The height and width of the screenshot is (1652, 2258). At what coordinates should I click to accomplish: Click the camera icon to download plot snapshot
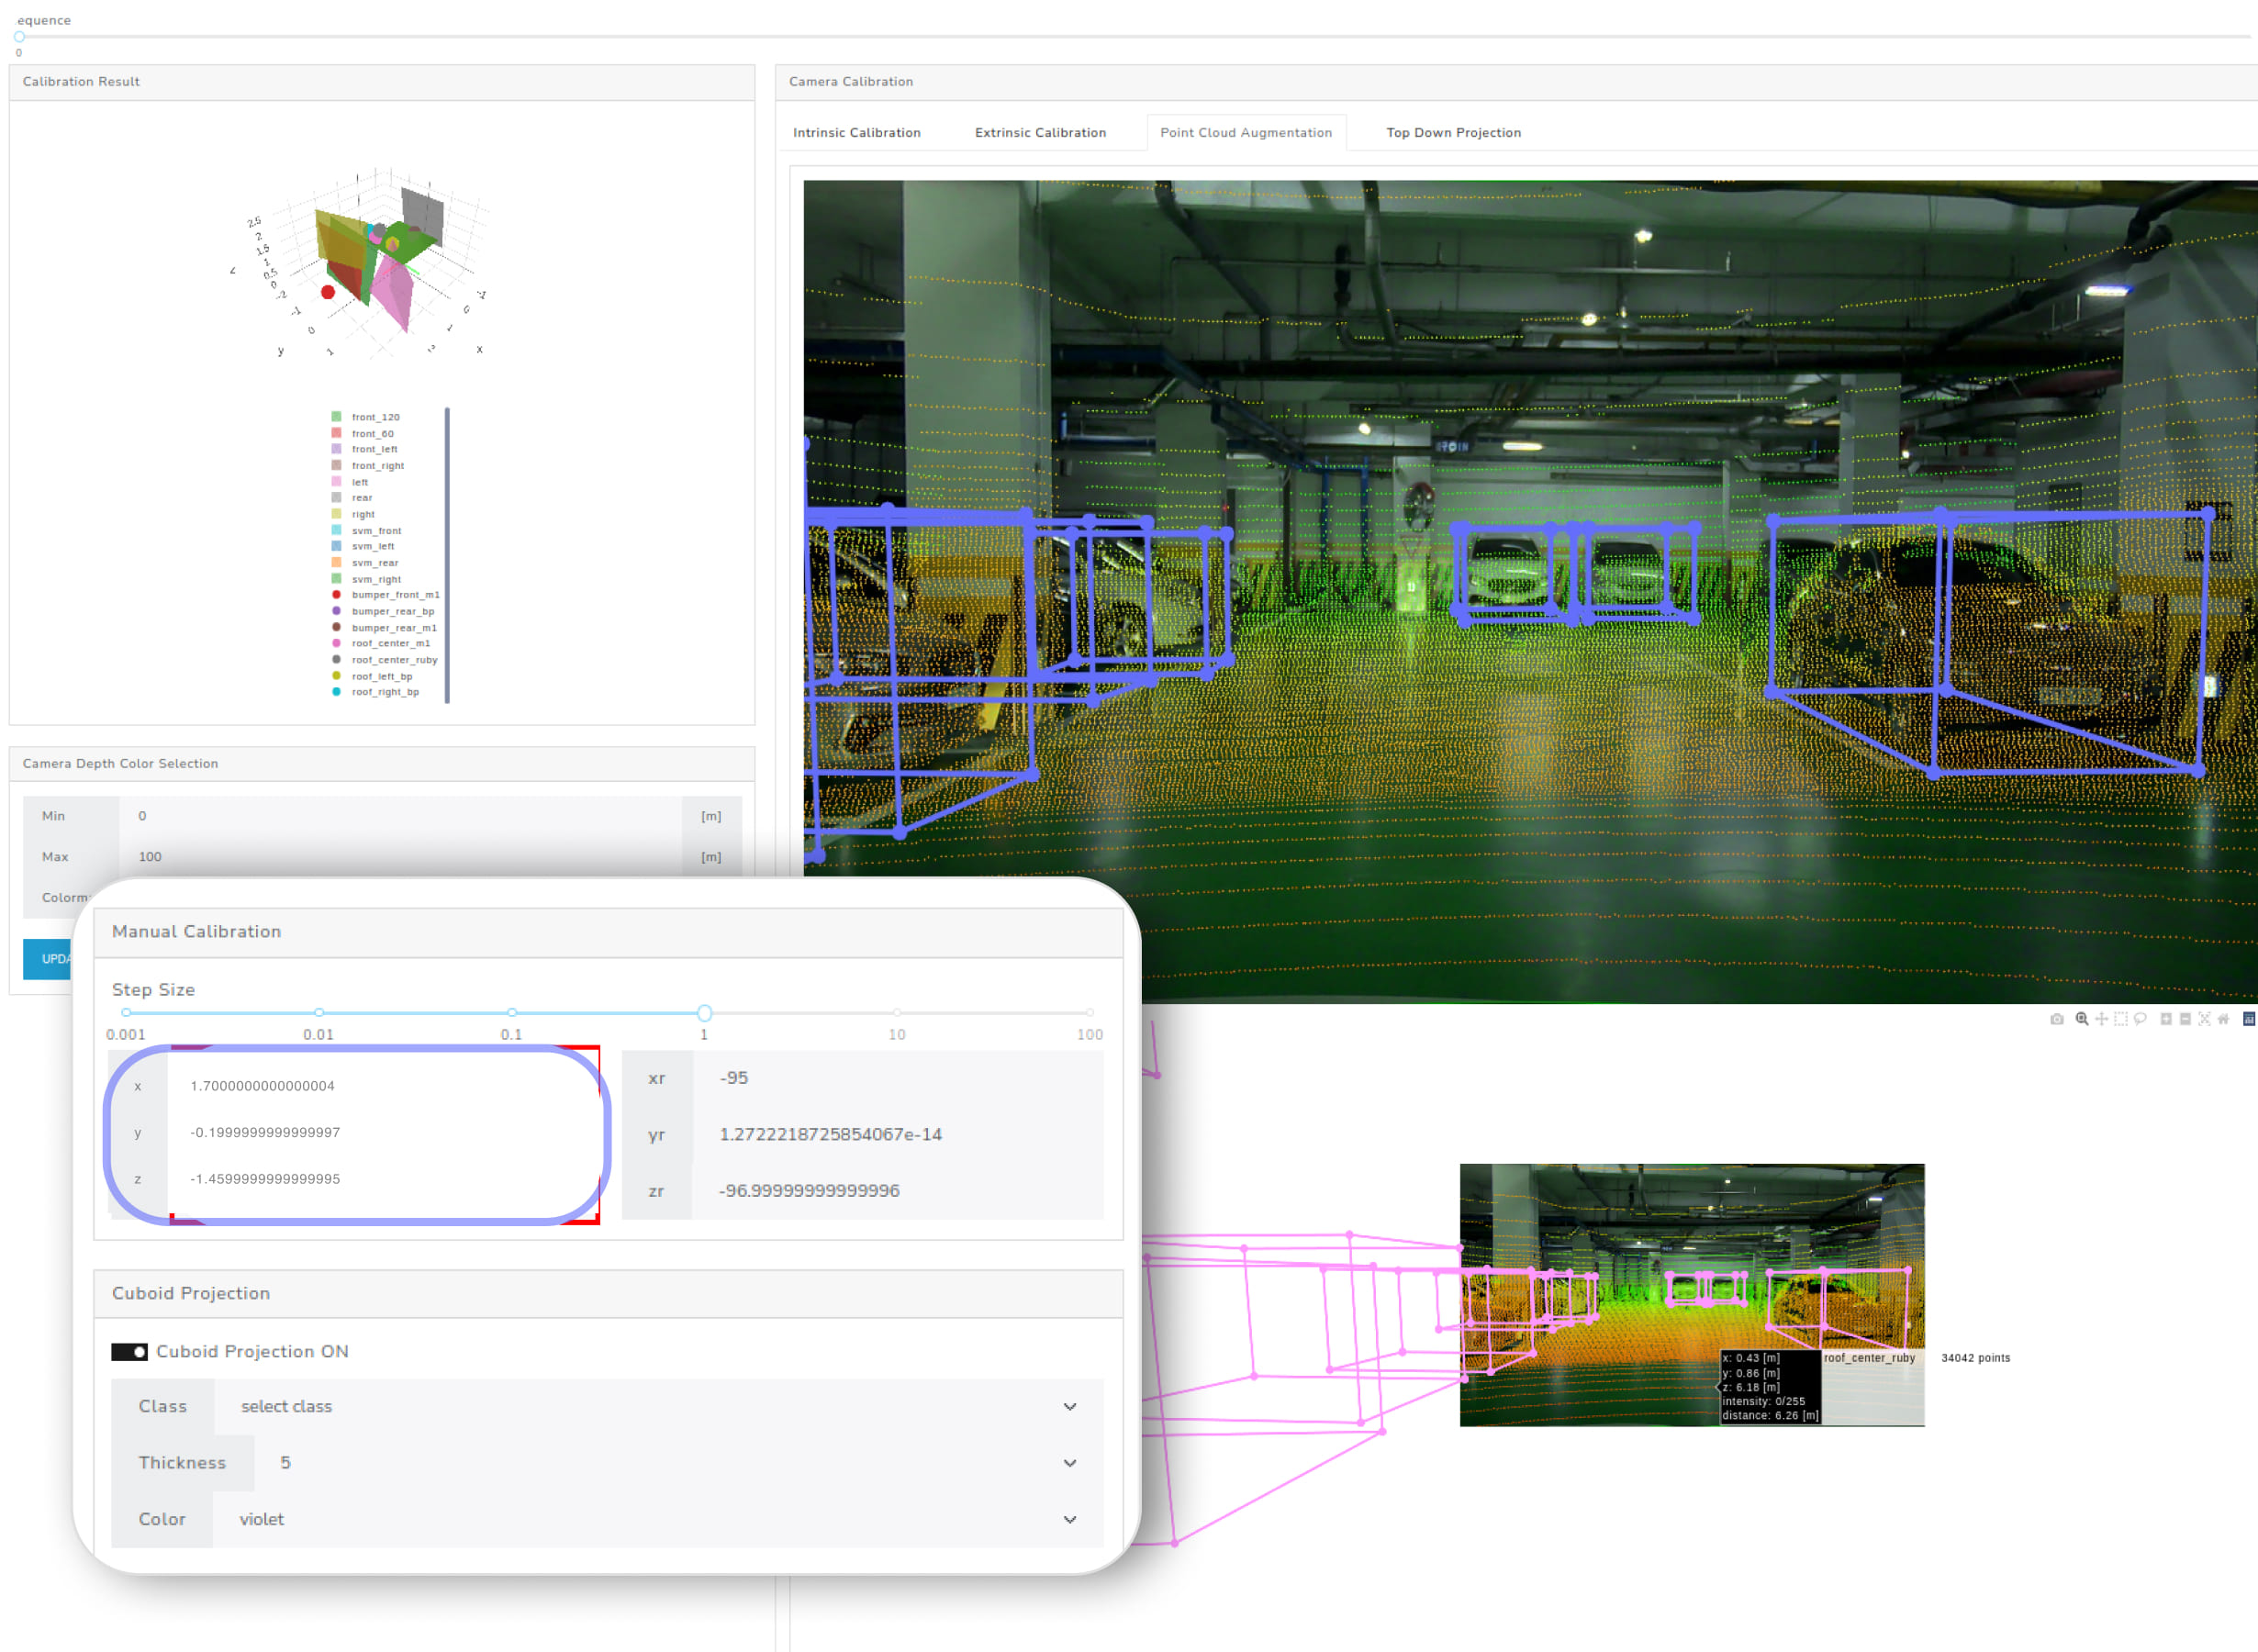click(2057, 1019)
